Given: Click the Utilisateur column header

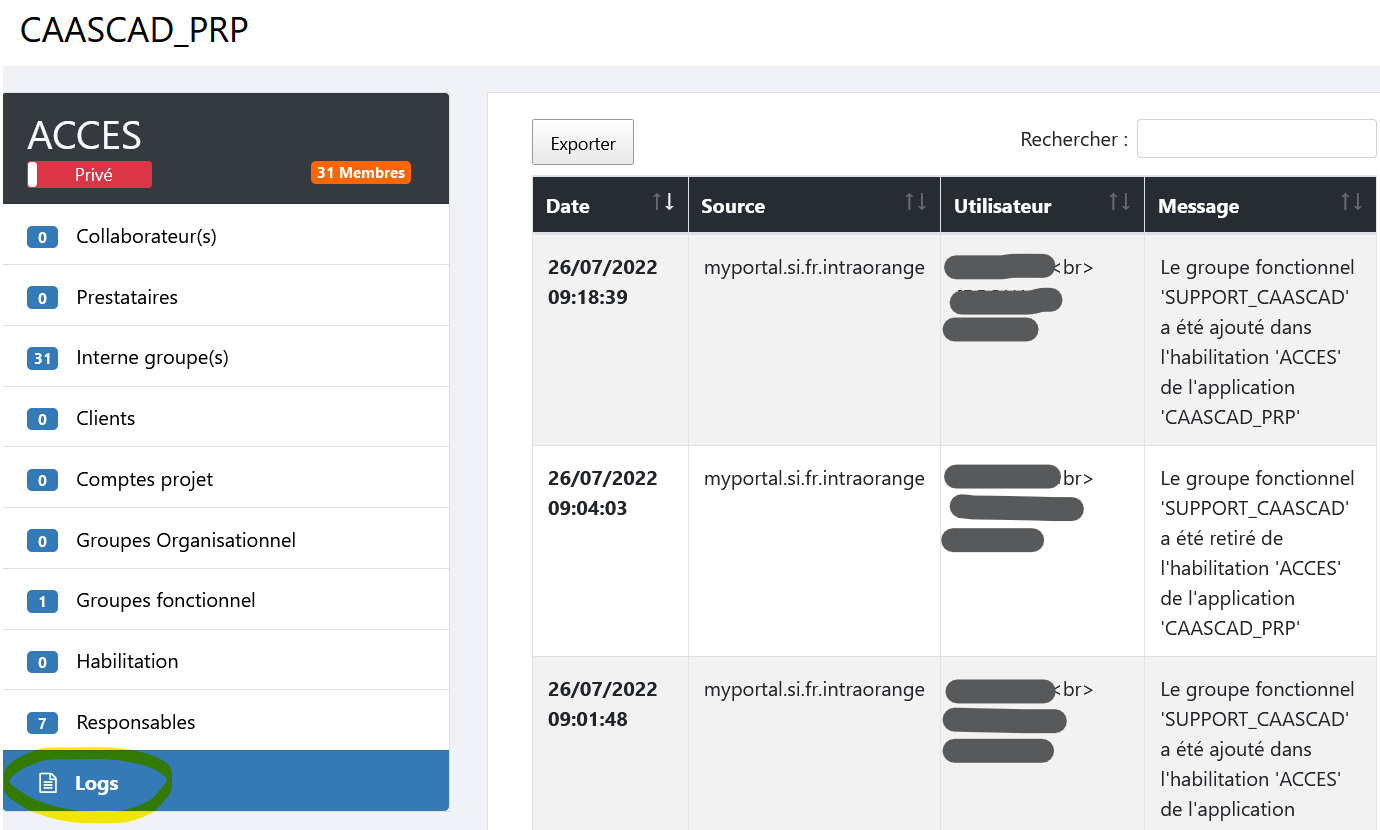Looking at the screenshot, I should 1042,205.
